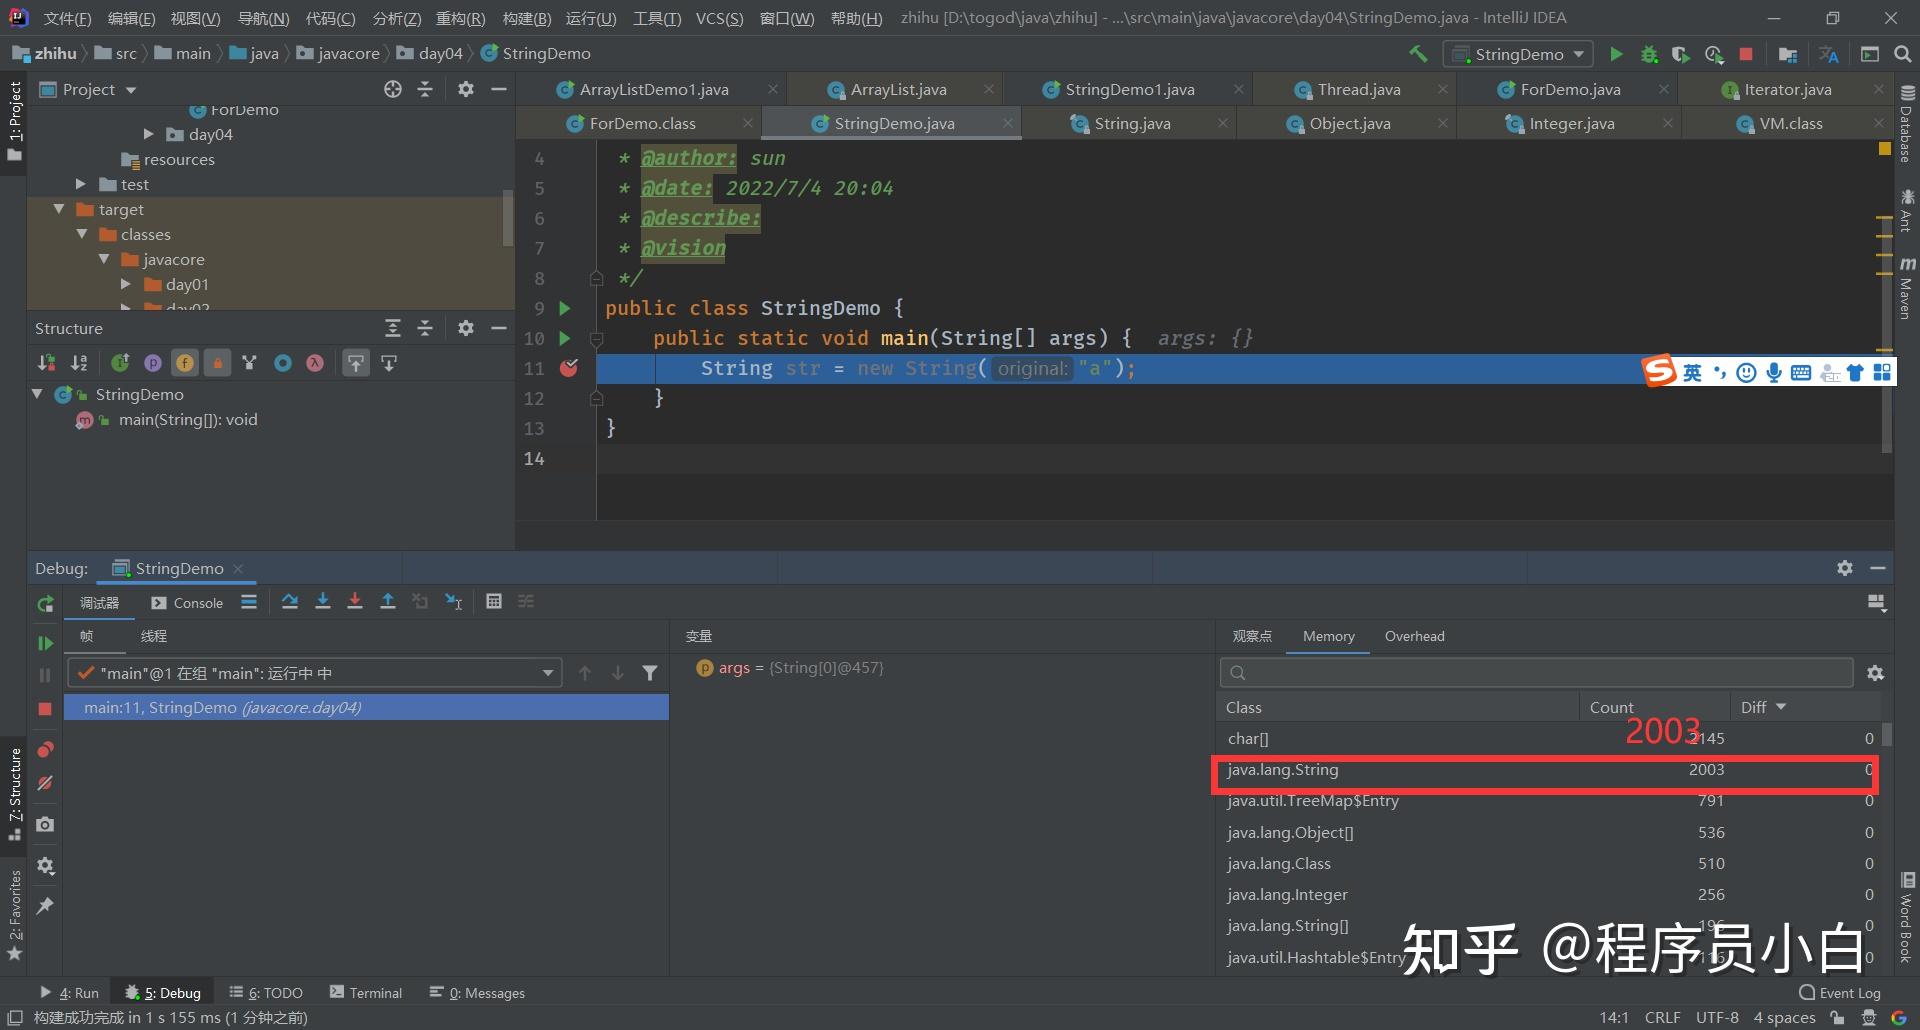Open Terminal tool window button
The width and height of the screenshot is (1920, 1030).
366,993
